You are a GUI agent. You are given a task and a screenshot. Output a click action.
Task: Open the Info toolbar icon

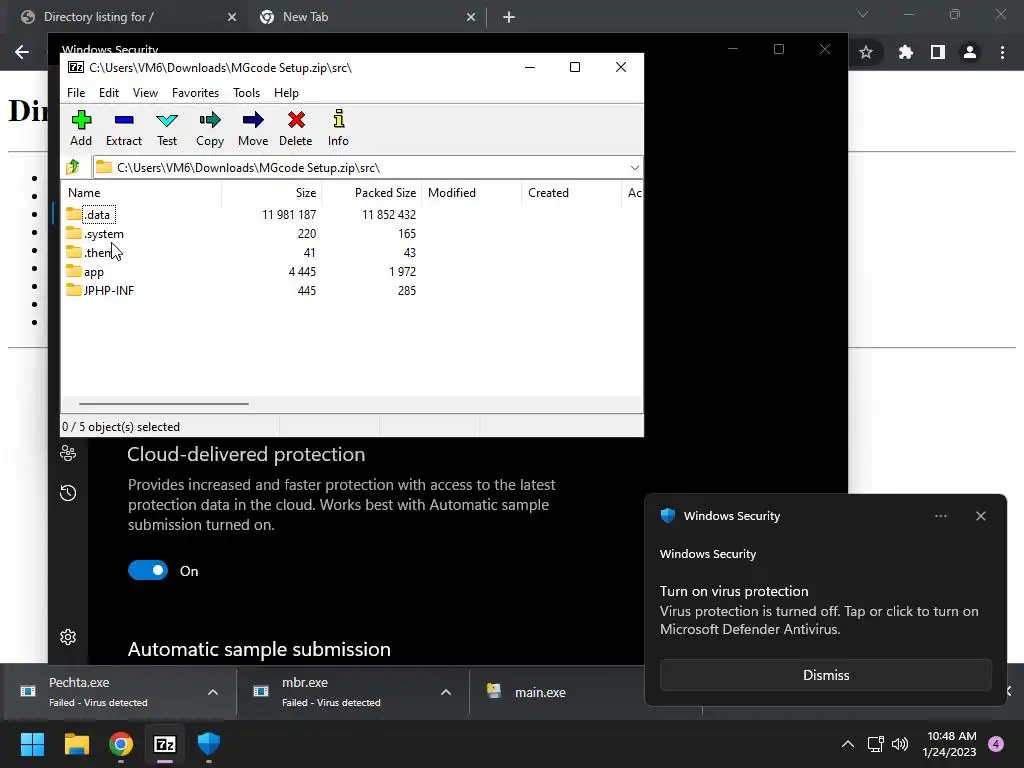click(x=338, y=128)
